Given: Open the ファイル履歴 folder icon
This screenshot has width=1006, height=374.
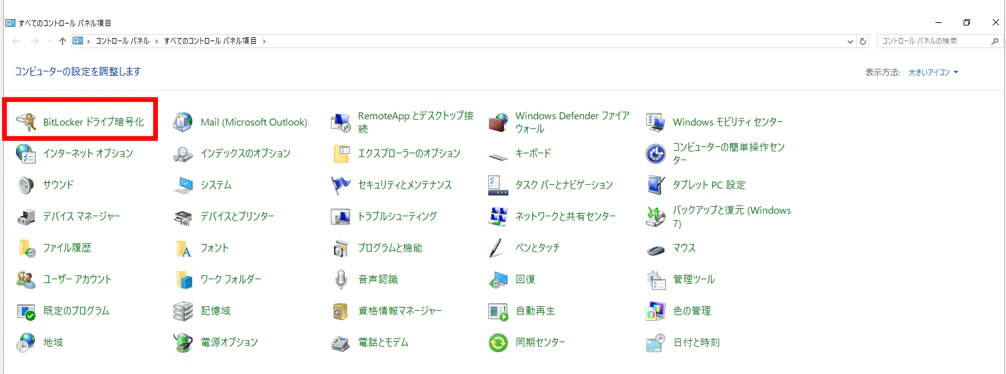Looking at the screenshot, I should click(26, 248).
